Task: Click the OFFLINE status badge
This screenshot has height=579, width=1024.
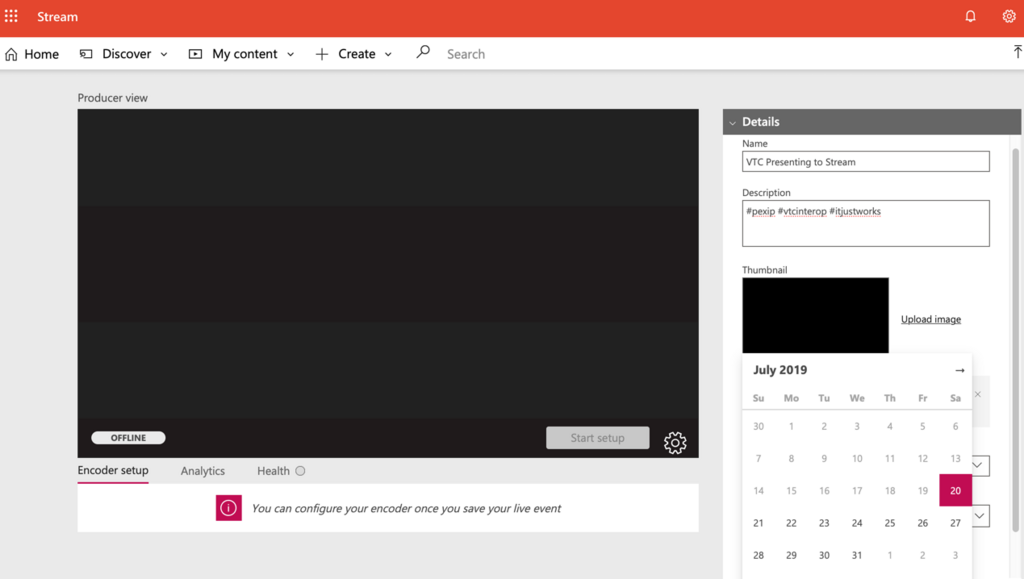Action: point(128,437)
